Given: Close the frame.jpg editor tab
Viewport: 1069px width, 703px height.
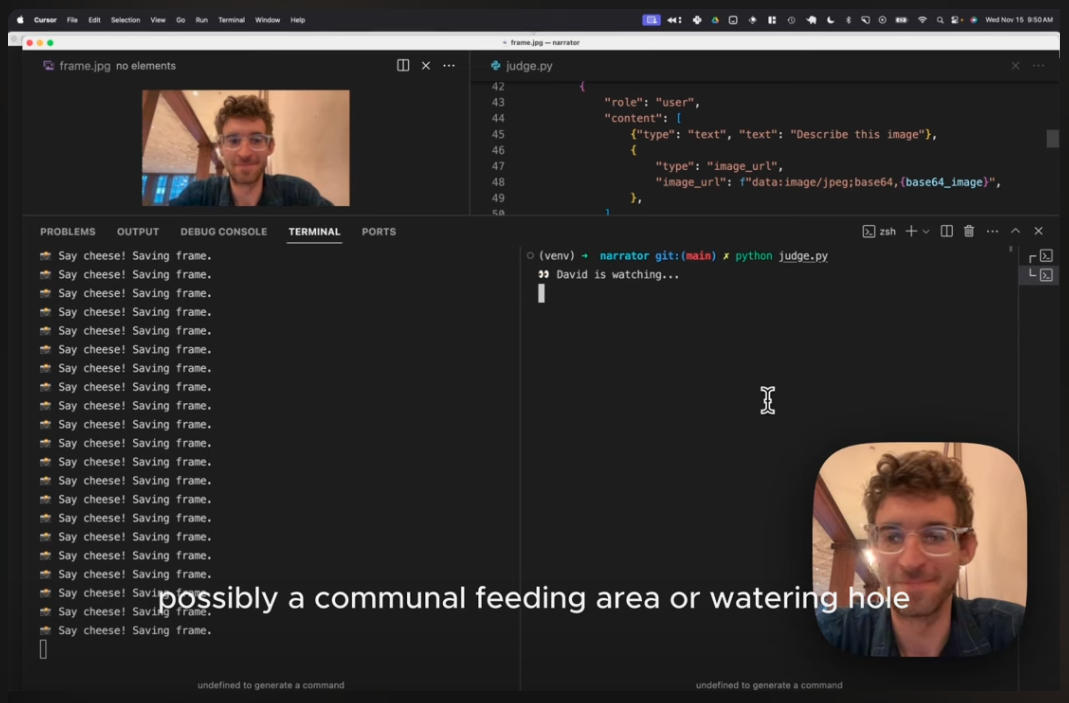Looking at the screenshot, I should (x=426, y=66).
